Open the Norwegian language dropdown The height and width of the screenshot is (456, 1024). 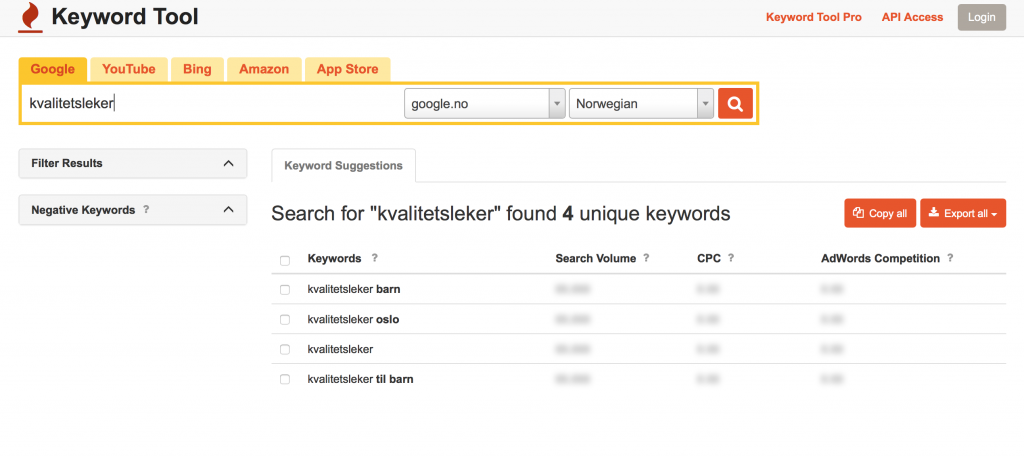(641, 104)
